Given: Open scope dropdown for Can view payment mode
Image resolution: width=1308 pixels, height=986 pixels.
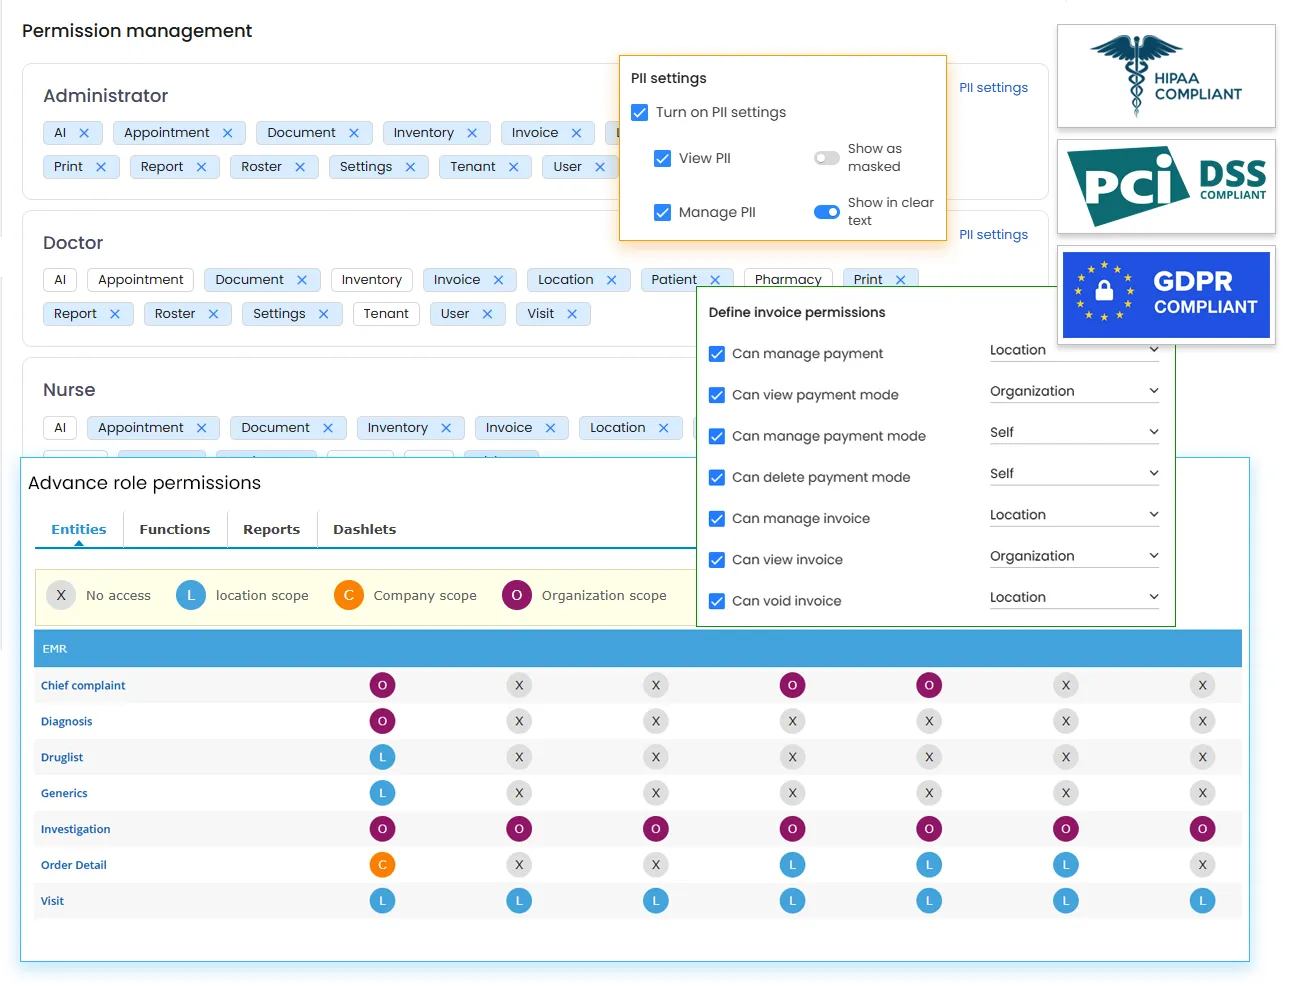Looking at the screenshot, I should 1074,391.
